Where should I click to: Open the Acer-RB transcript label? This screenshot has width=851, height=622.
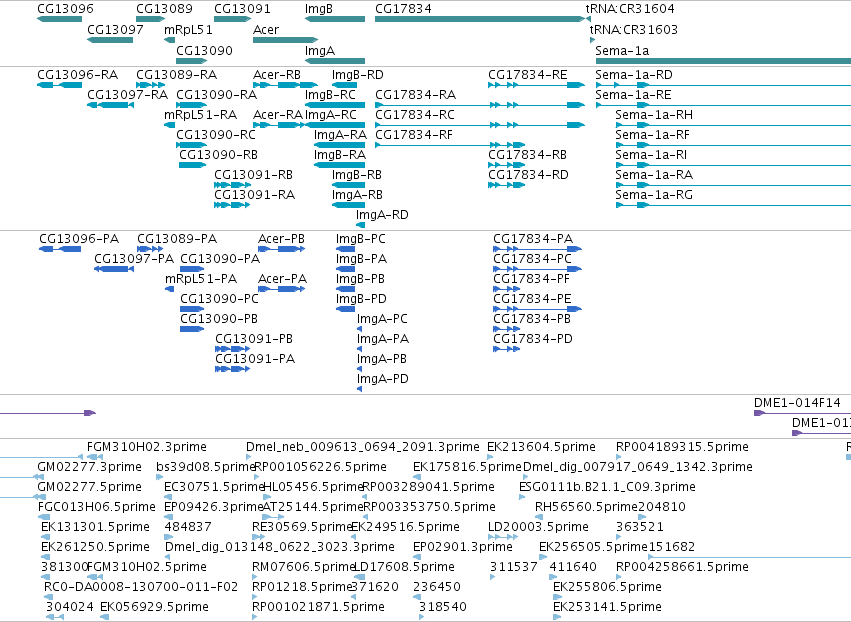tap(277, 74)
